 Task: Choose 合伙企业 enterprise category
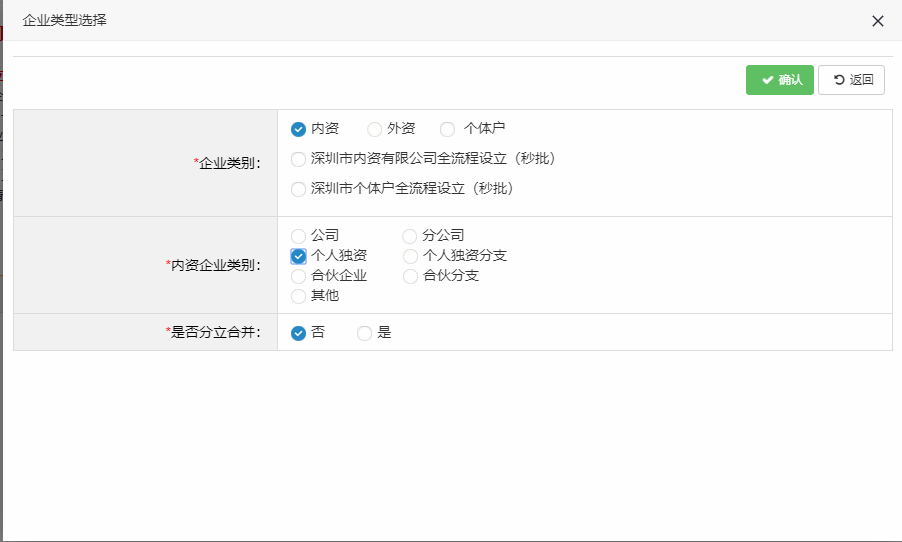[298, 276]
